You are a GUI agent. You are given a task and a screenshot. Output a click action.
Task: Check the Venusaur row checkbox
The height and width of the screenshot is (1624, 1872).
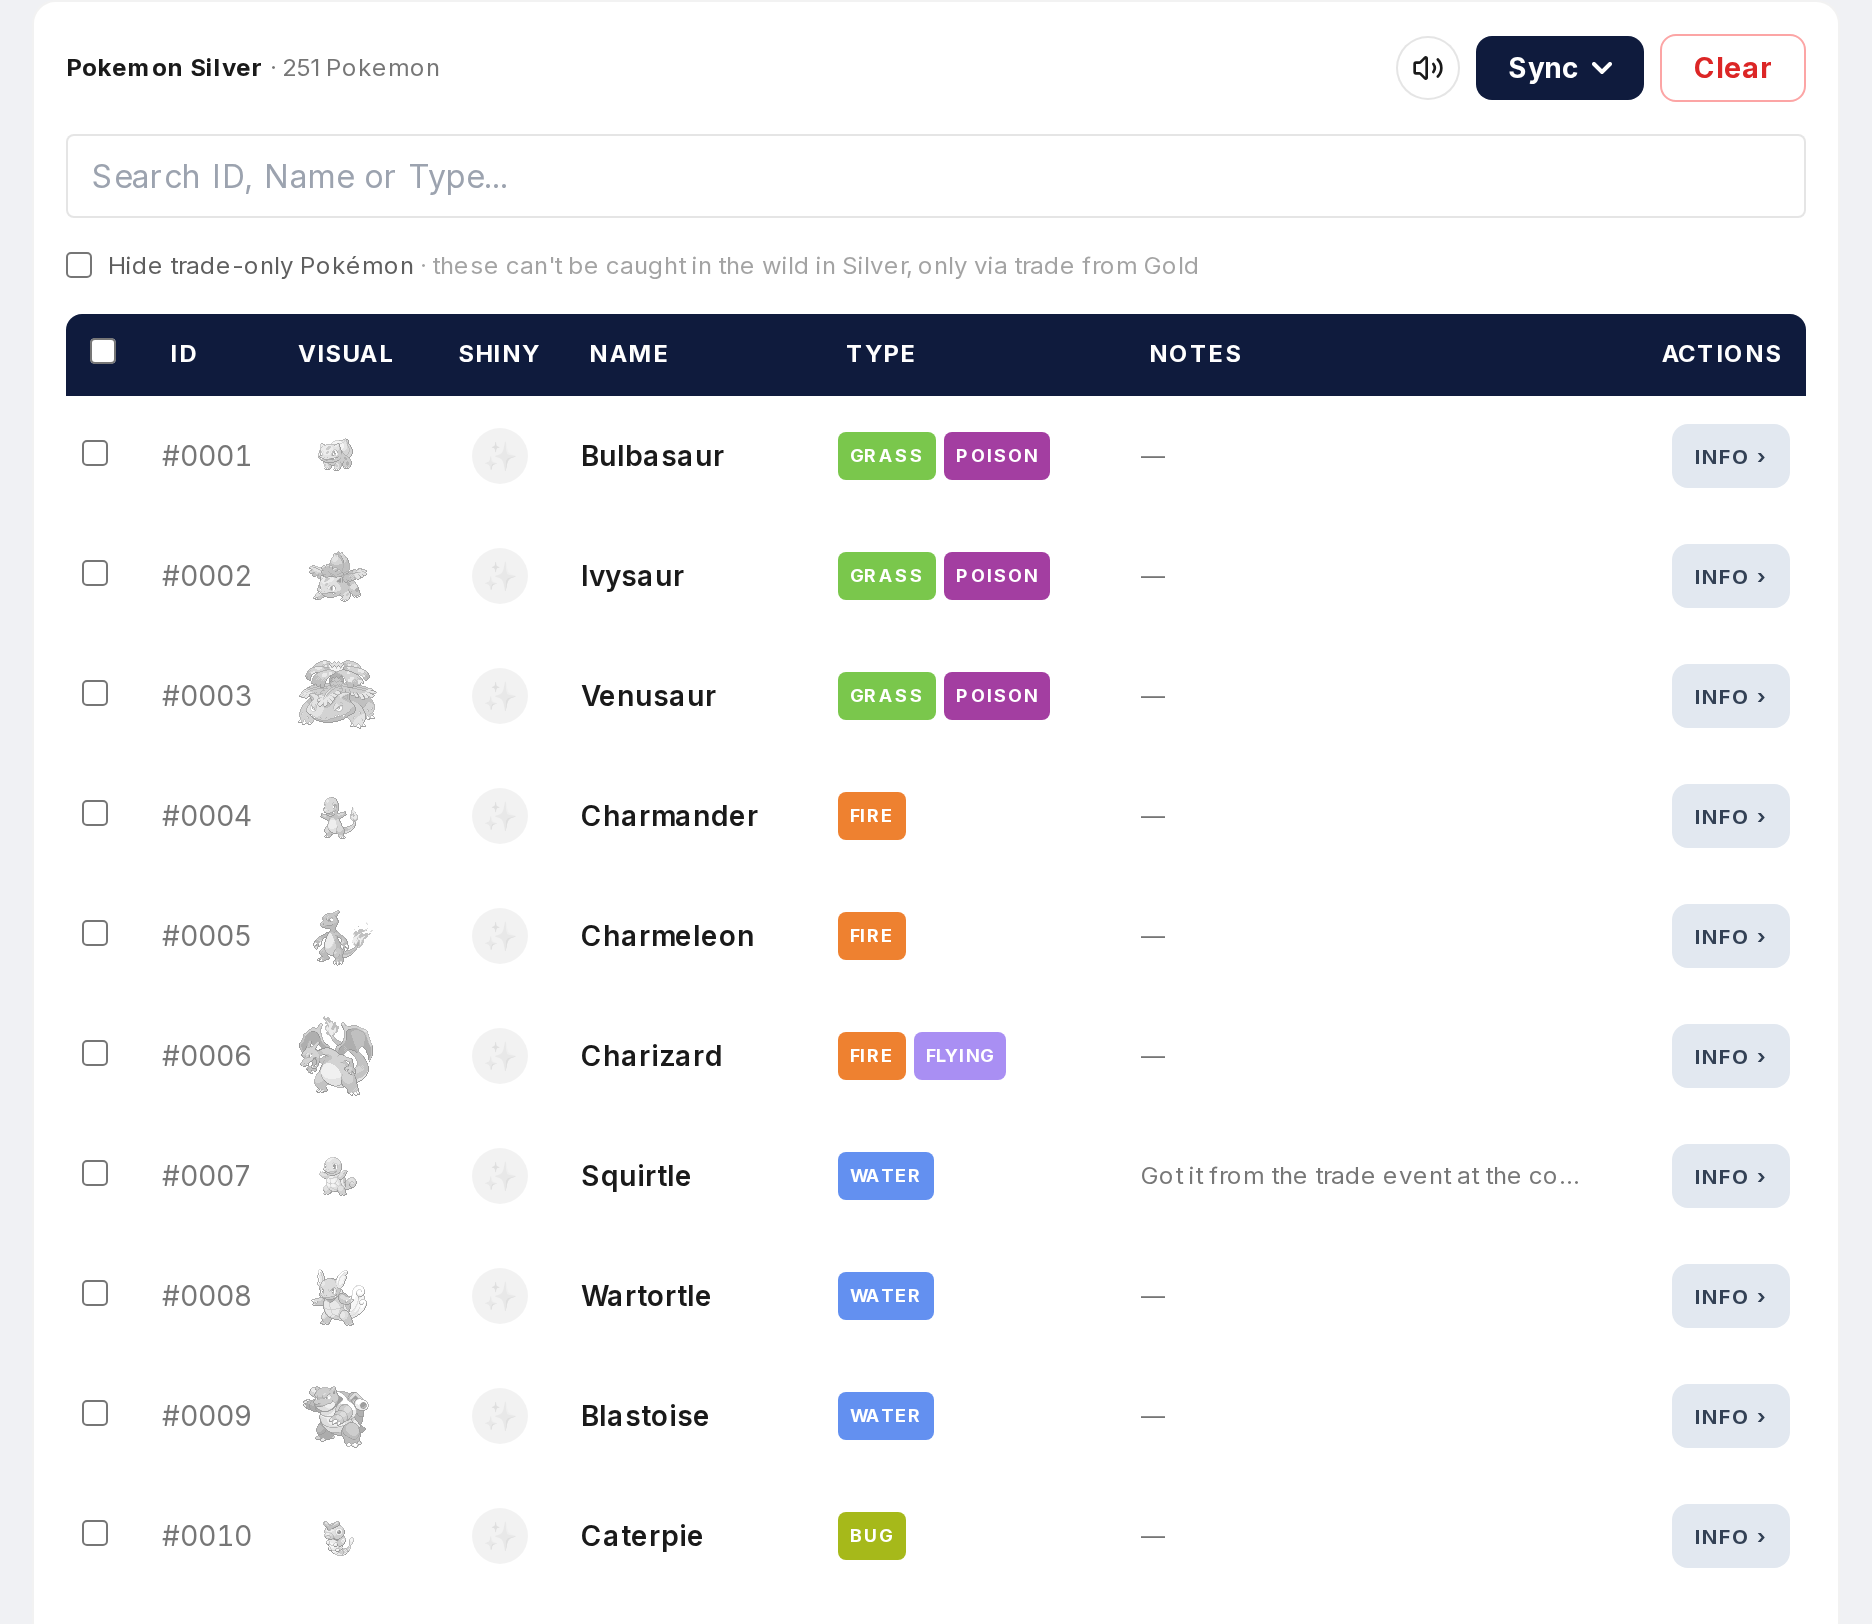point(95,693)
